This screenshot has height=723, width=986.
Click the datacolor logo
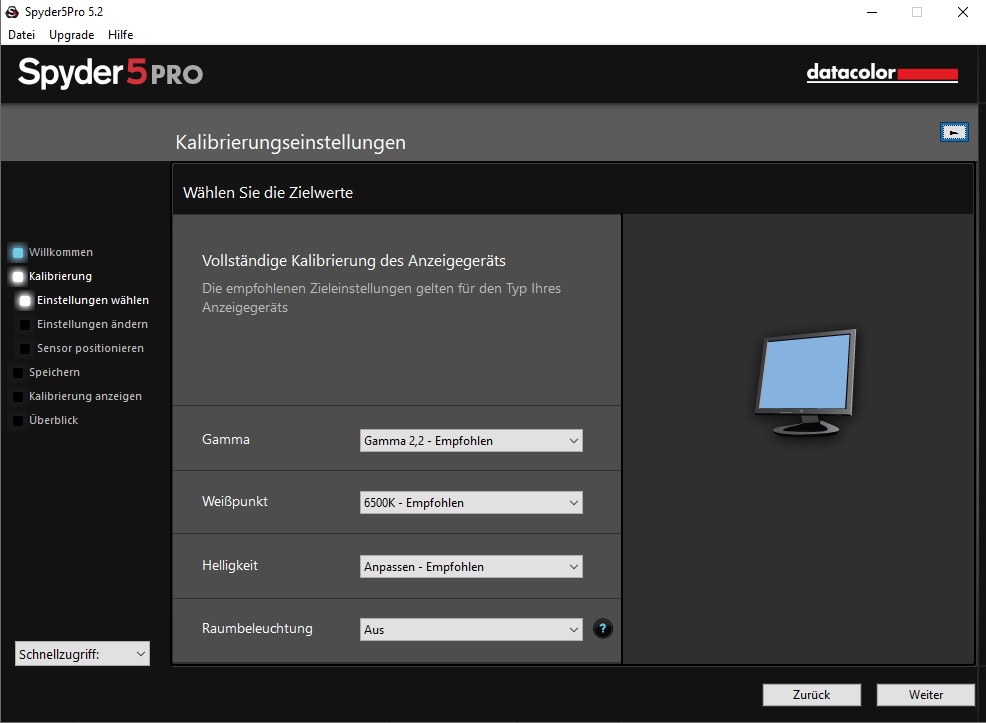pos(882,73)
